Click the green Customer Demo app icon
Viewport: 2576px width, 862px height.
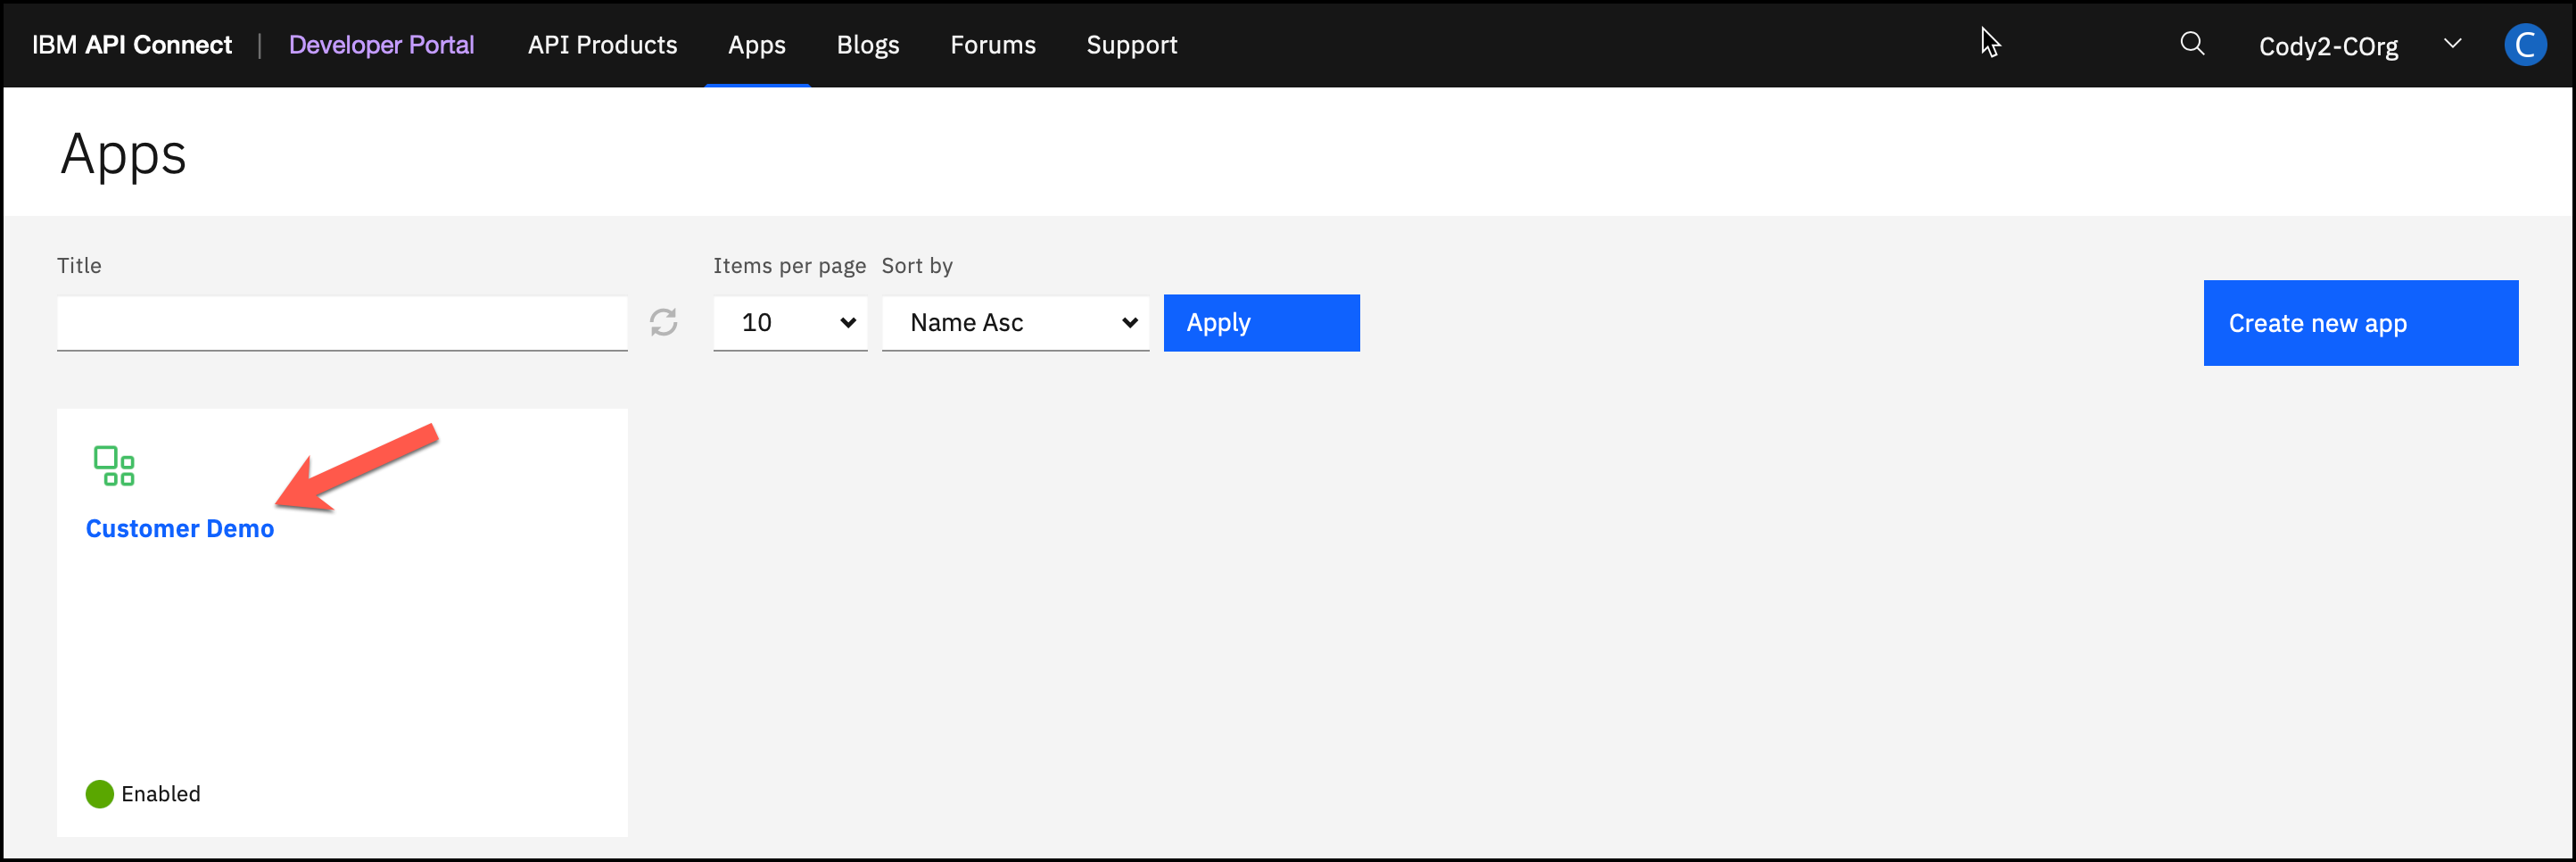[114, 466]
